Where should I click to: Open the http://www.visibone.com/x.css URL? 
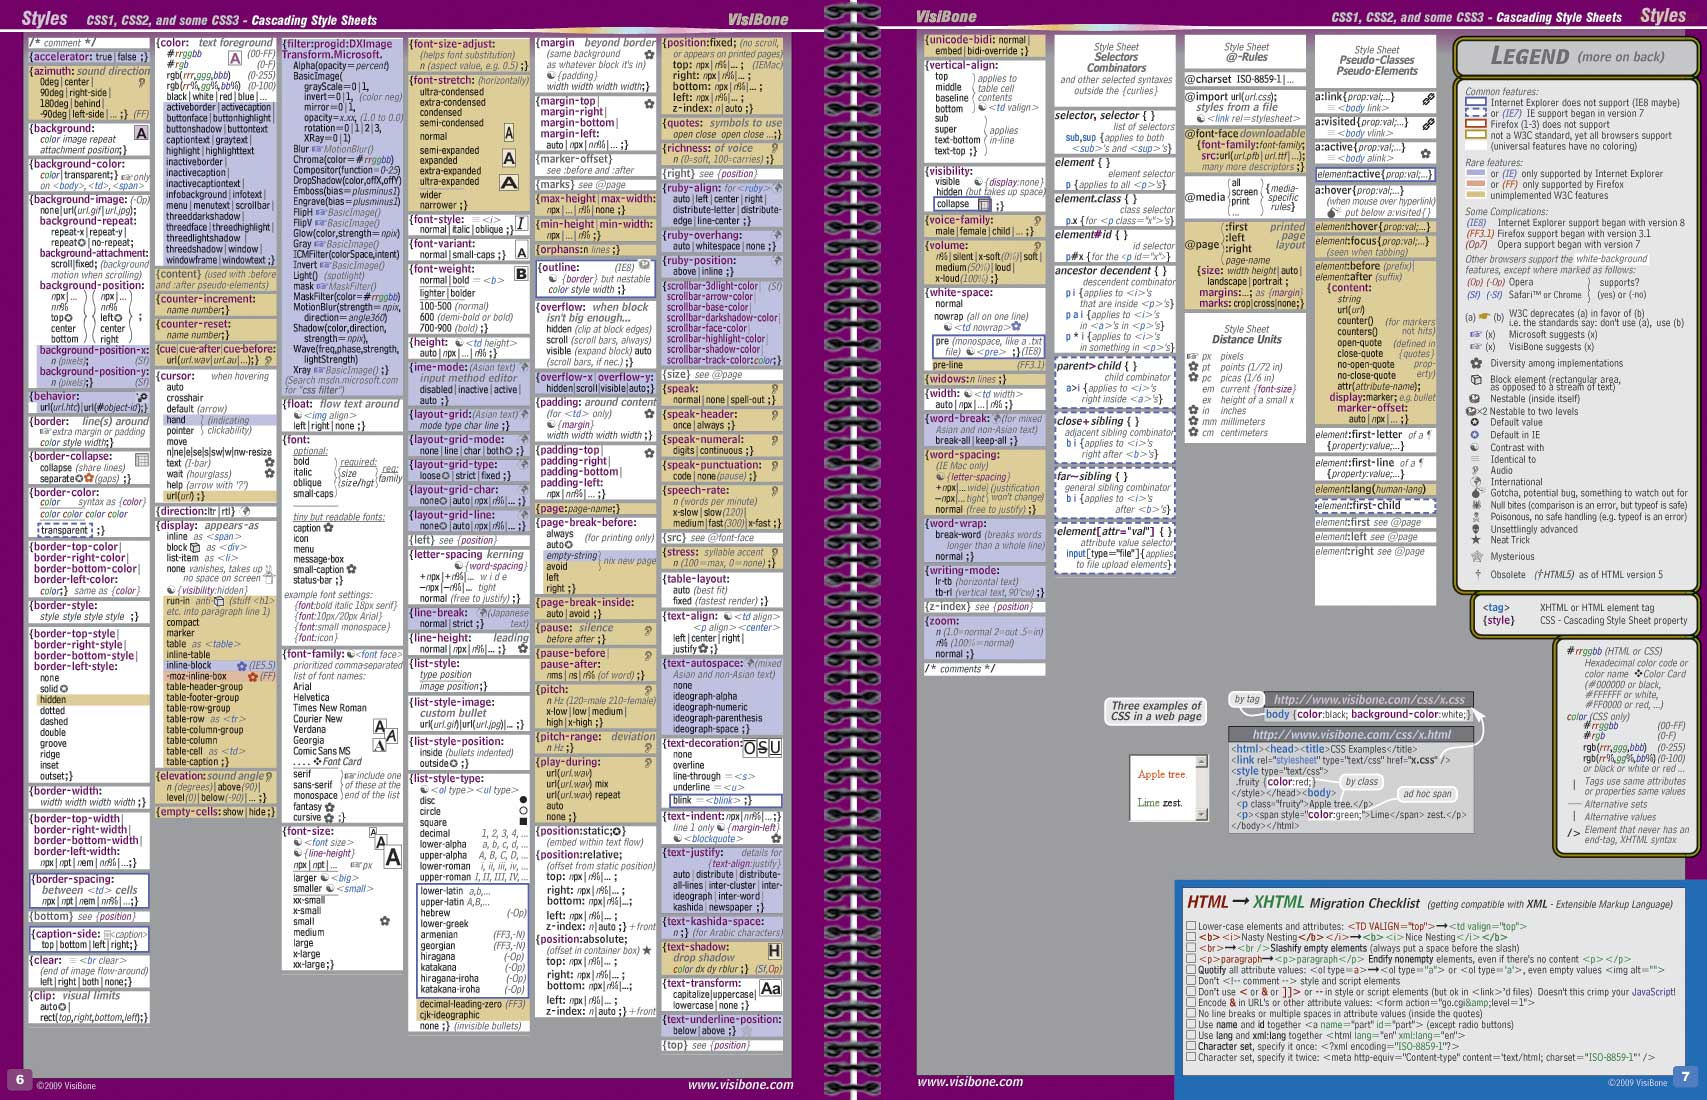coord(1369,700)
